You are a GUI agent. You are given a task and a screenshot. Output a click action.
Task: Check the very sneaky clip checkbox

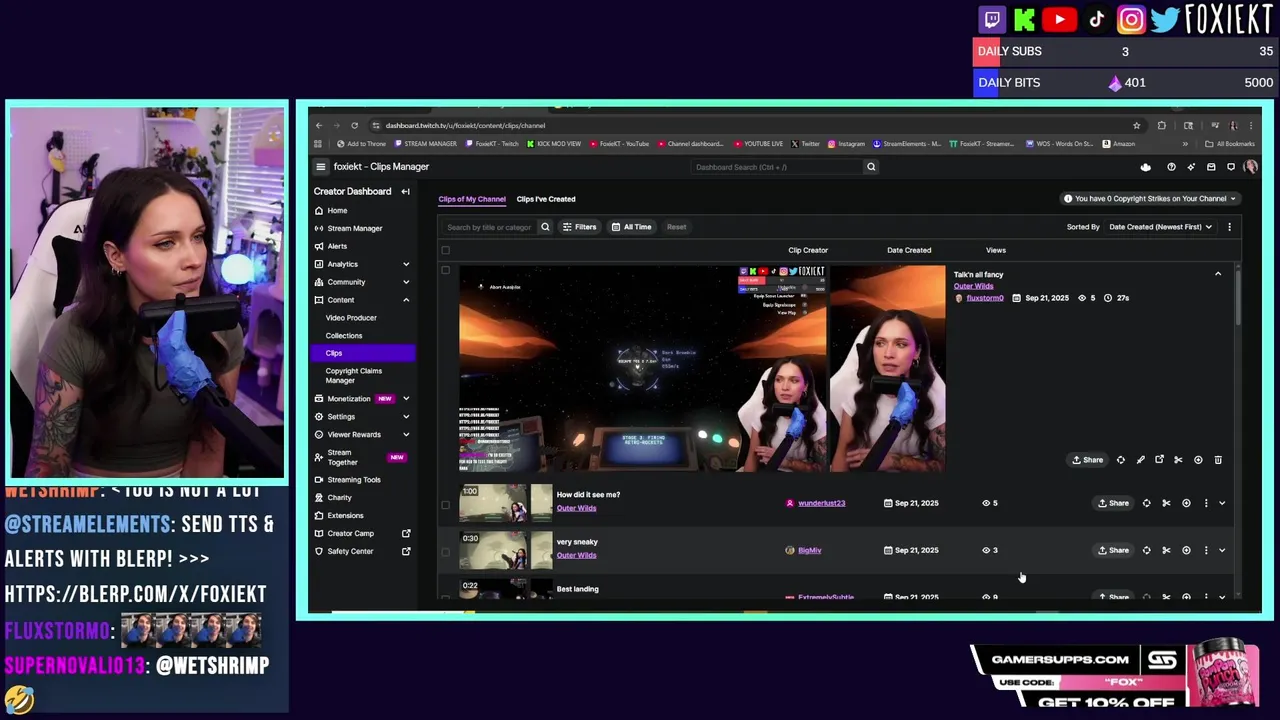[446, 551]
